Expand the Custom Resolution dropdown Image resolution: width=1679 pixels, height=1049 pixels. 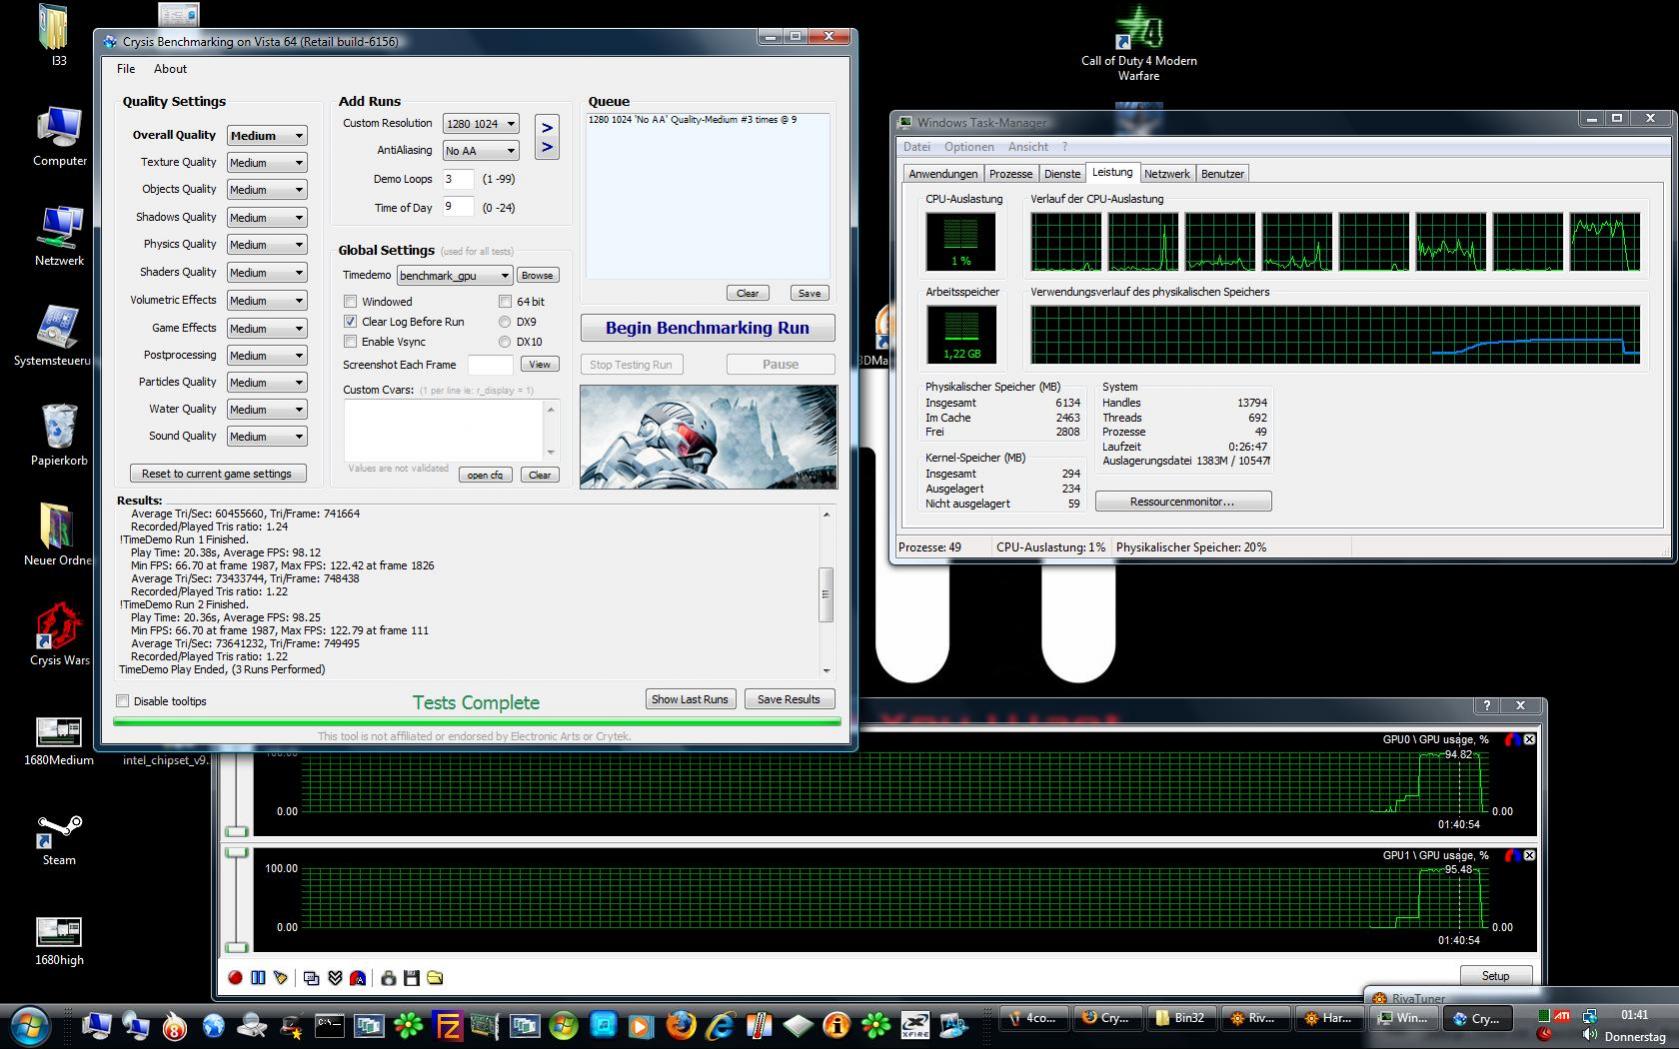pyautogui.click(x=481, y=123)
